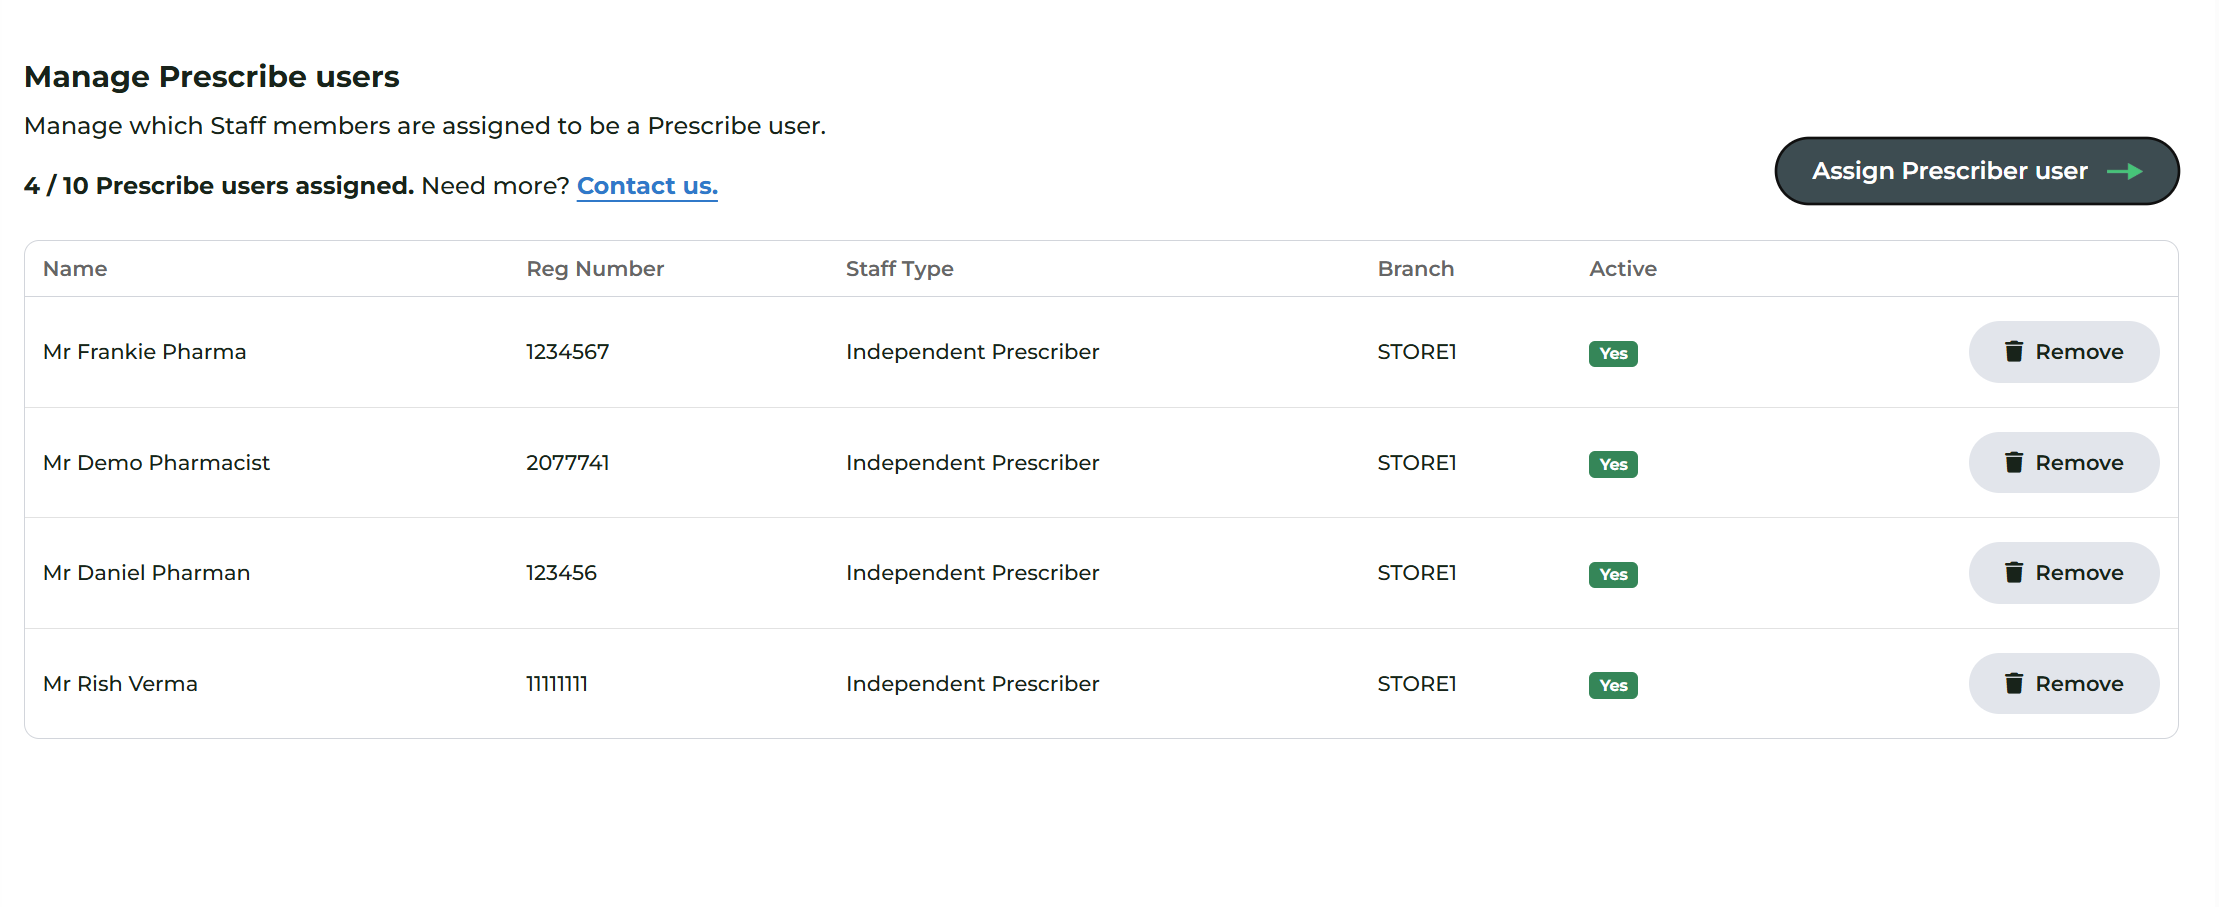This screenshot has height=907, width=2219.
Task: Click the Yes badge for Daniel Pharman
Action: (x=1613, y=574)
